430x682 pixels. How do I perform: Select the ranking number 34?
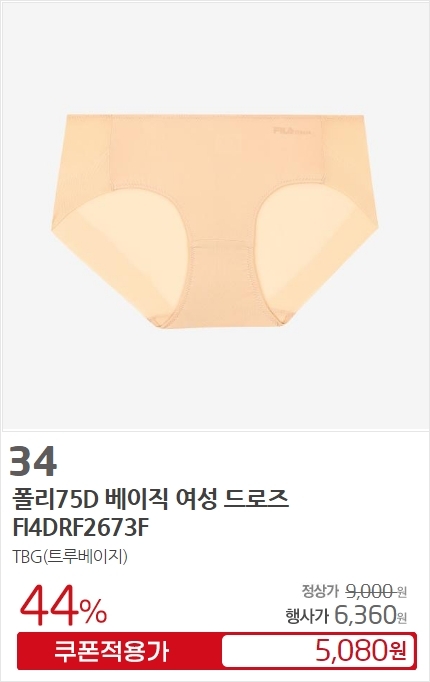(x=33, y=461)
